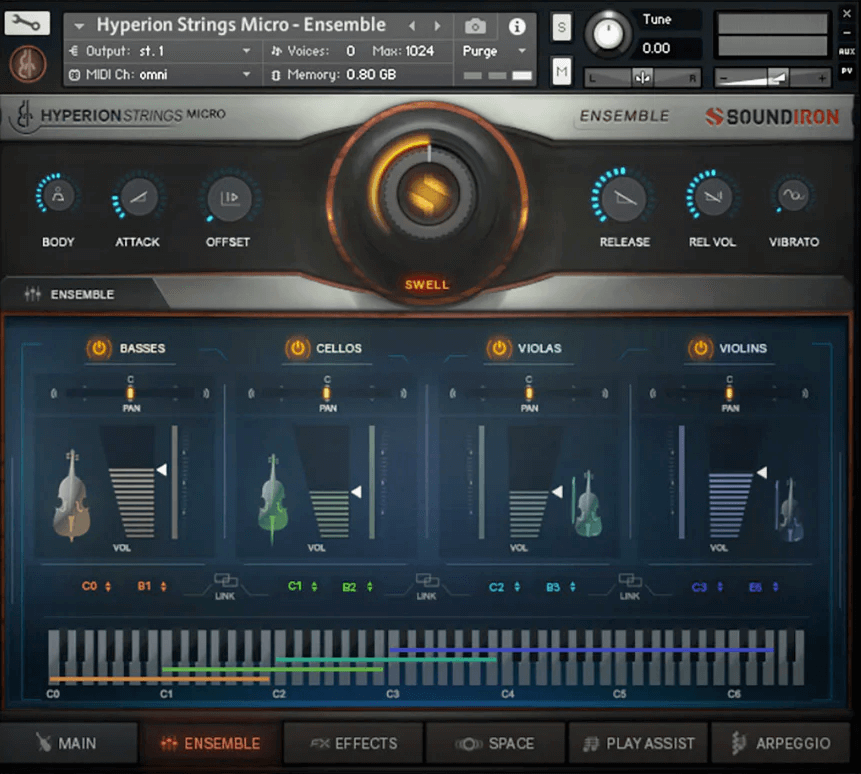The width and height of the screenshot is (861, 774).
Task: Open the wrench edit mode icon
Action: click(27, 23)
